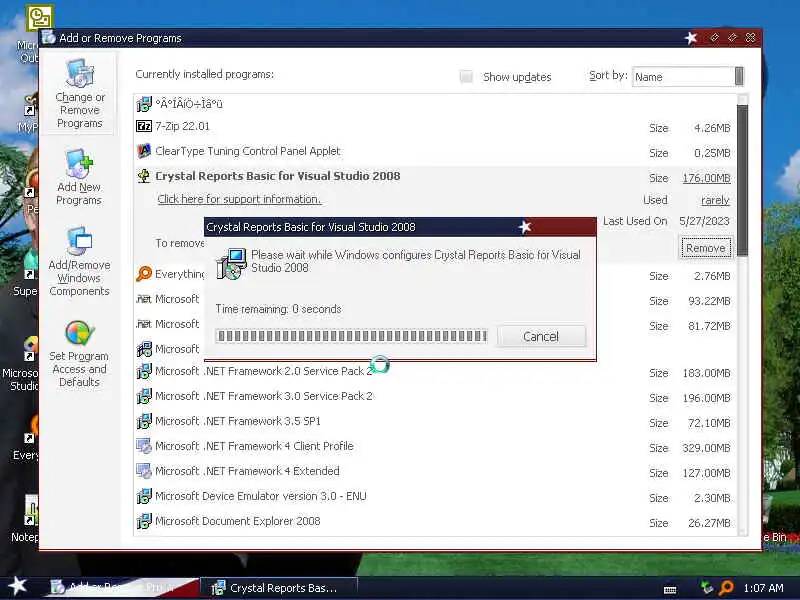Click the Microsoft Document Explorer 2008 icon
800x600 pixels.
pos(144,521)
